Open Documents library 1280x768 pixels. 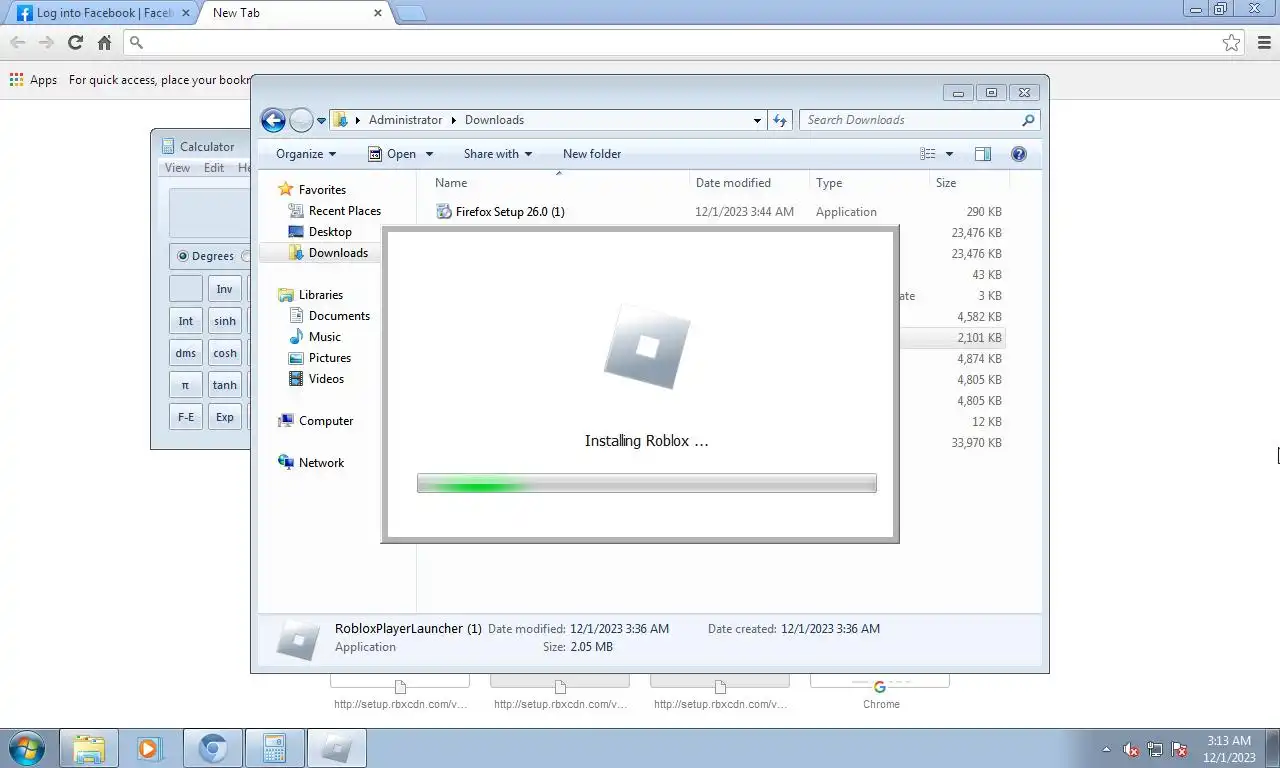click(338, 316)
